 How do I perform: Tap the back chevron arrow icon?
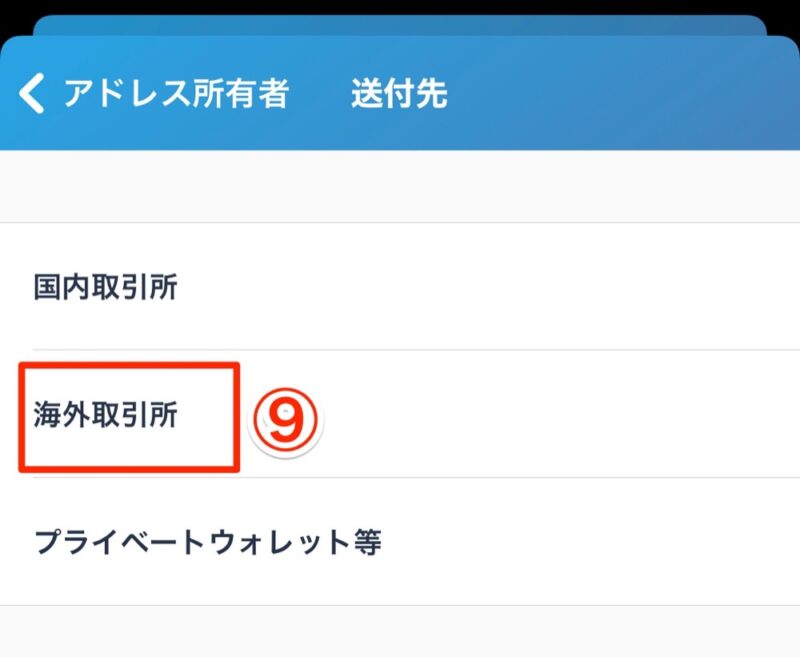pos(32,93)
